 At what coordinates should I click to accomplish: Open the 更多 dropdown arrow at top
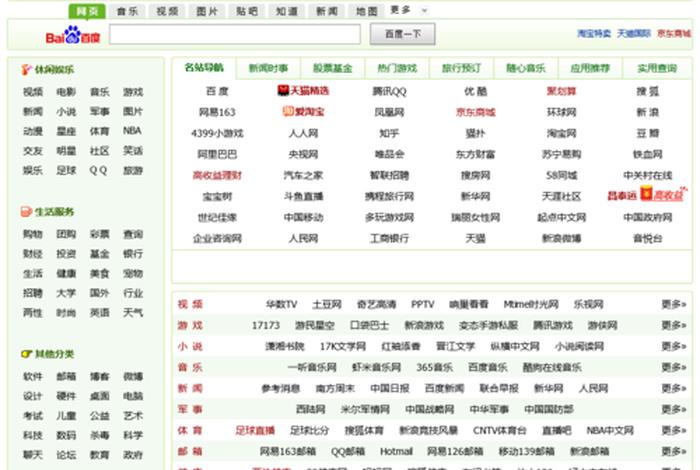[424, 11]
